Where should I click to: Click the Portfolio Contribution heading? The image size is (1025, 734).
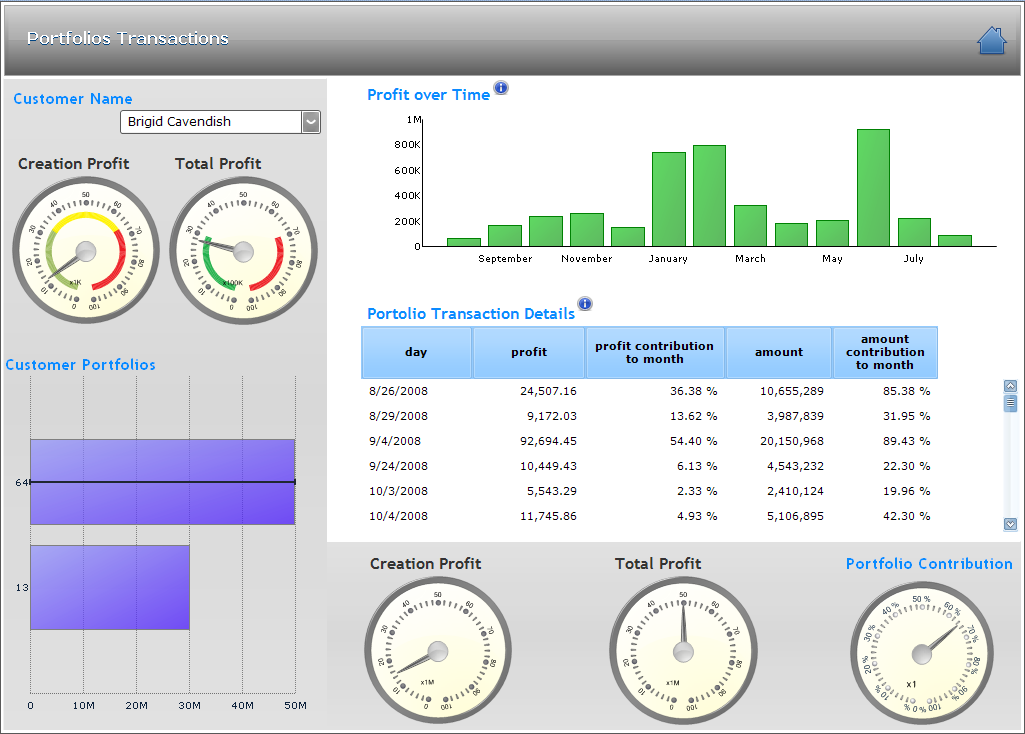click(x=929, y=564)
